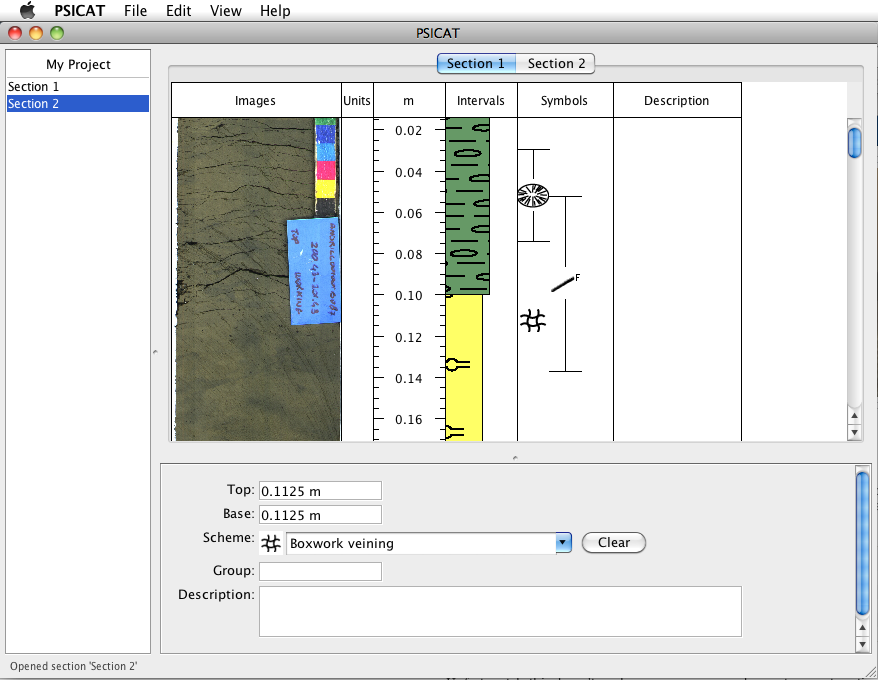Click the properties panel scrollbar down arrow
The width and height of the screenshot is (878, 680).
click(863, 644)
